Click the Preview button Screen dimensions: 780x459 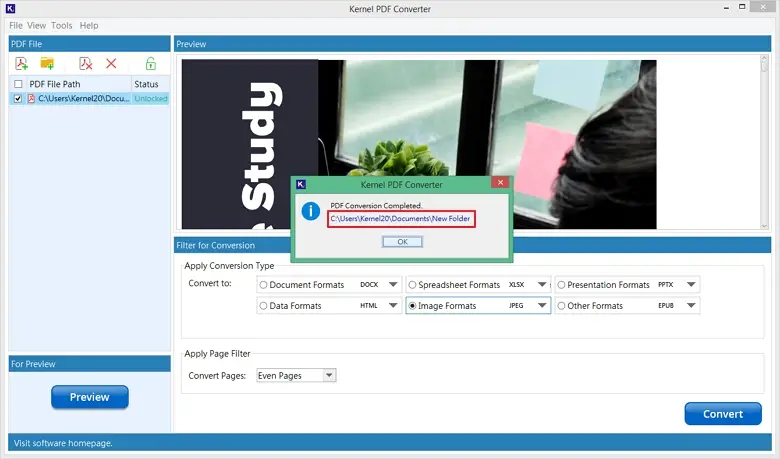pyautogui.click(x=90, y=397)
